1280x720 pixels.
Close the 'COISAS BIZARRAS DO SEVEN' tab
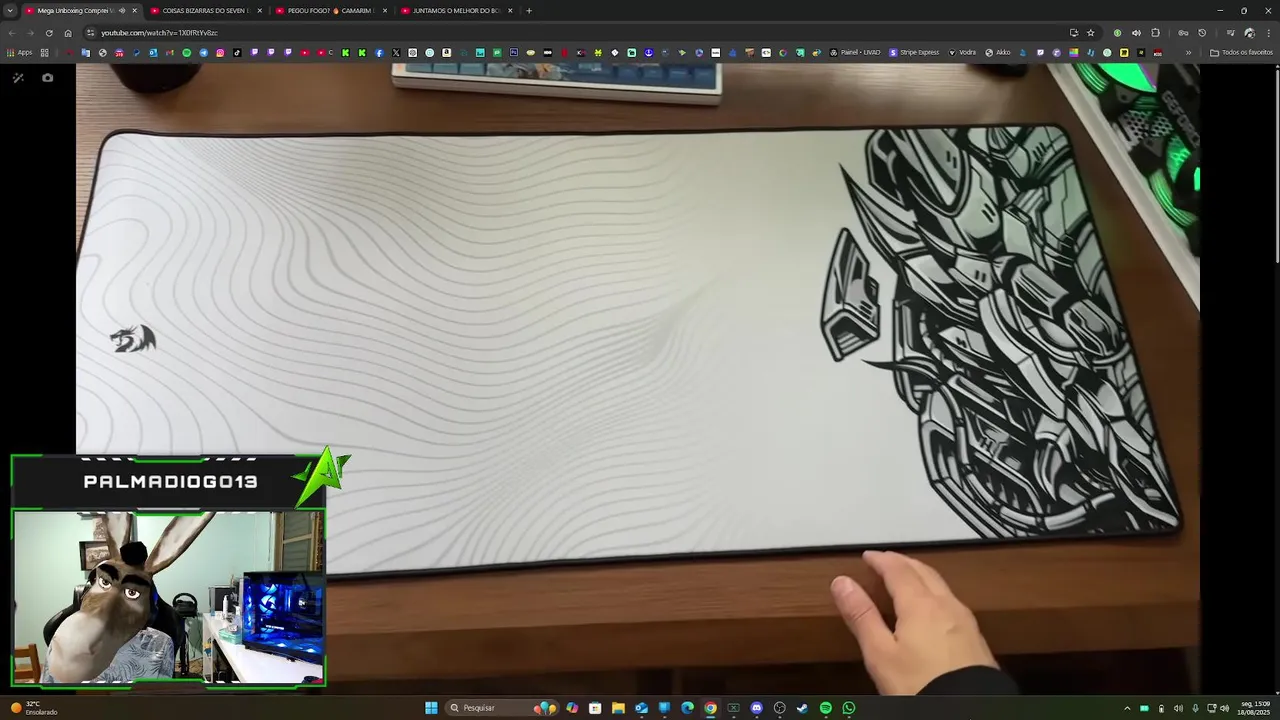pyautogui.click(x=260, y=10)
